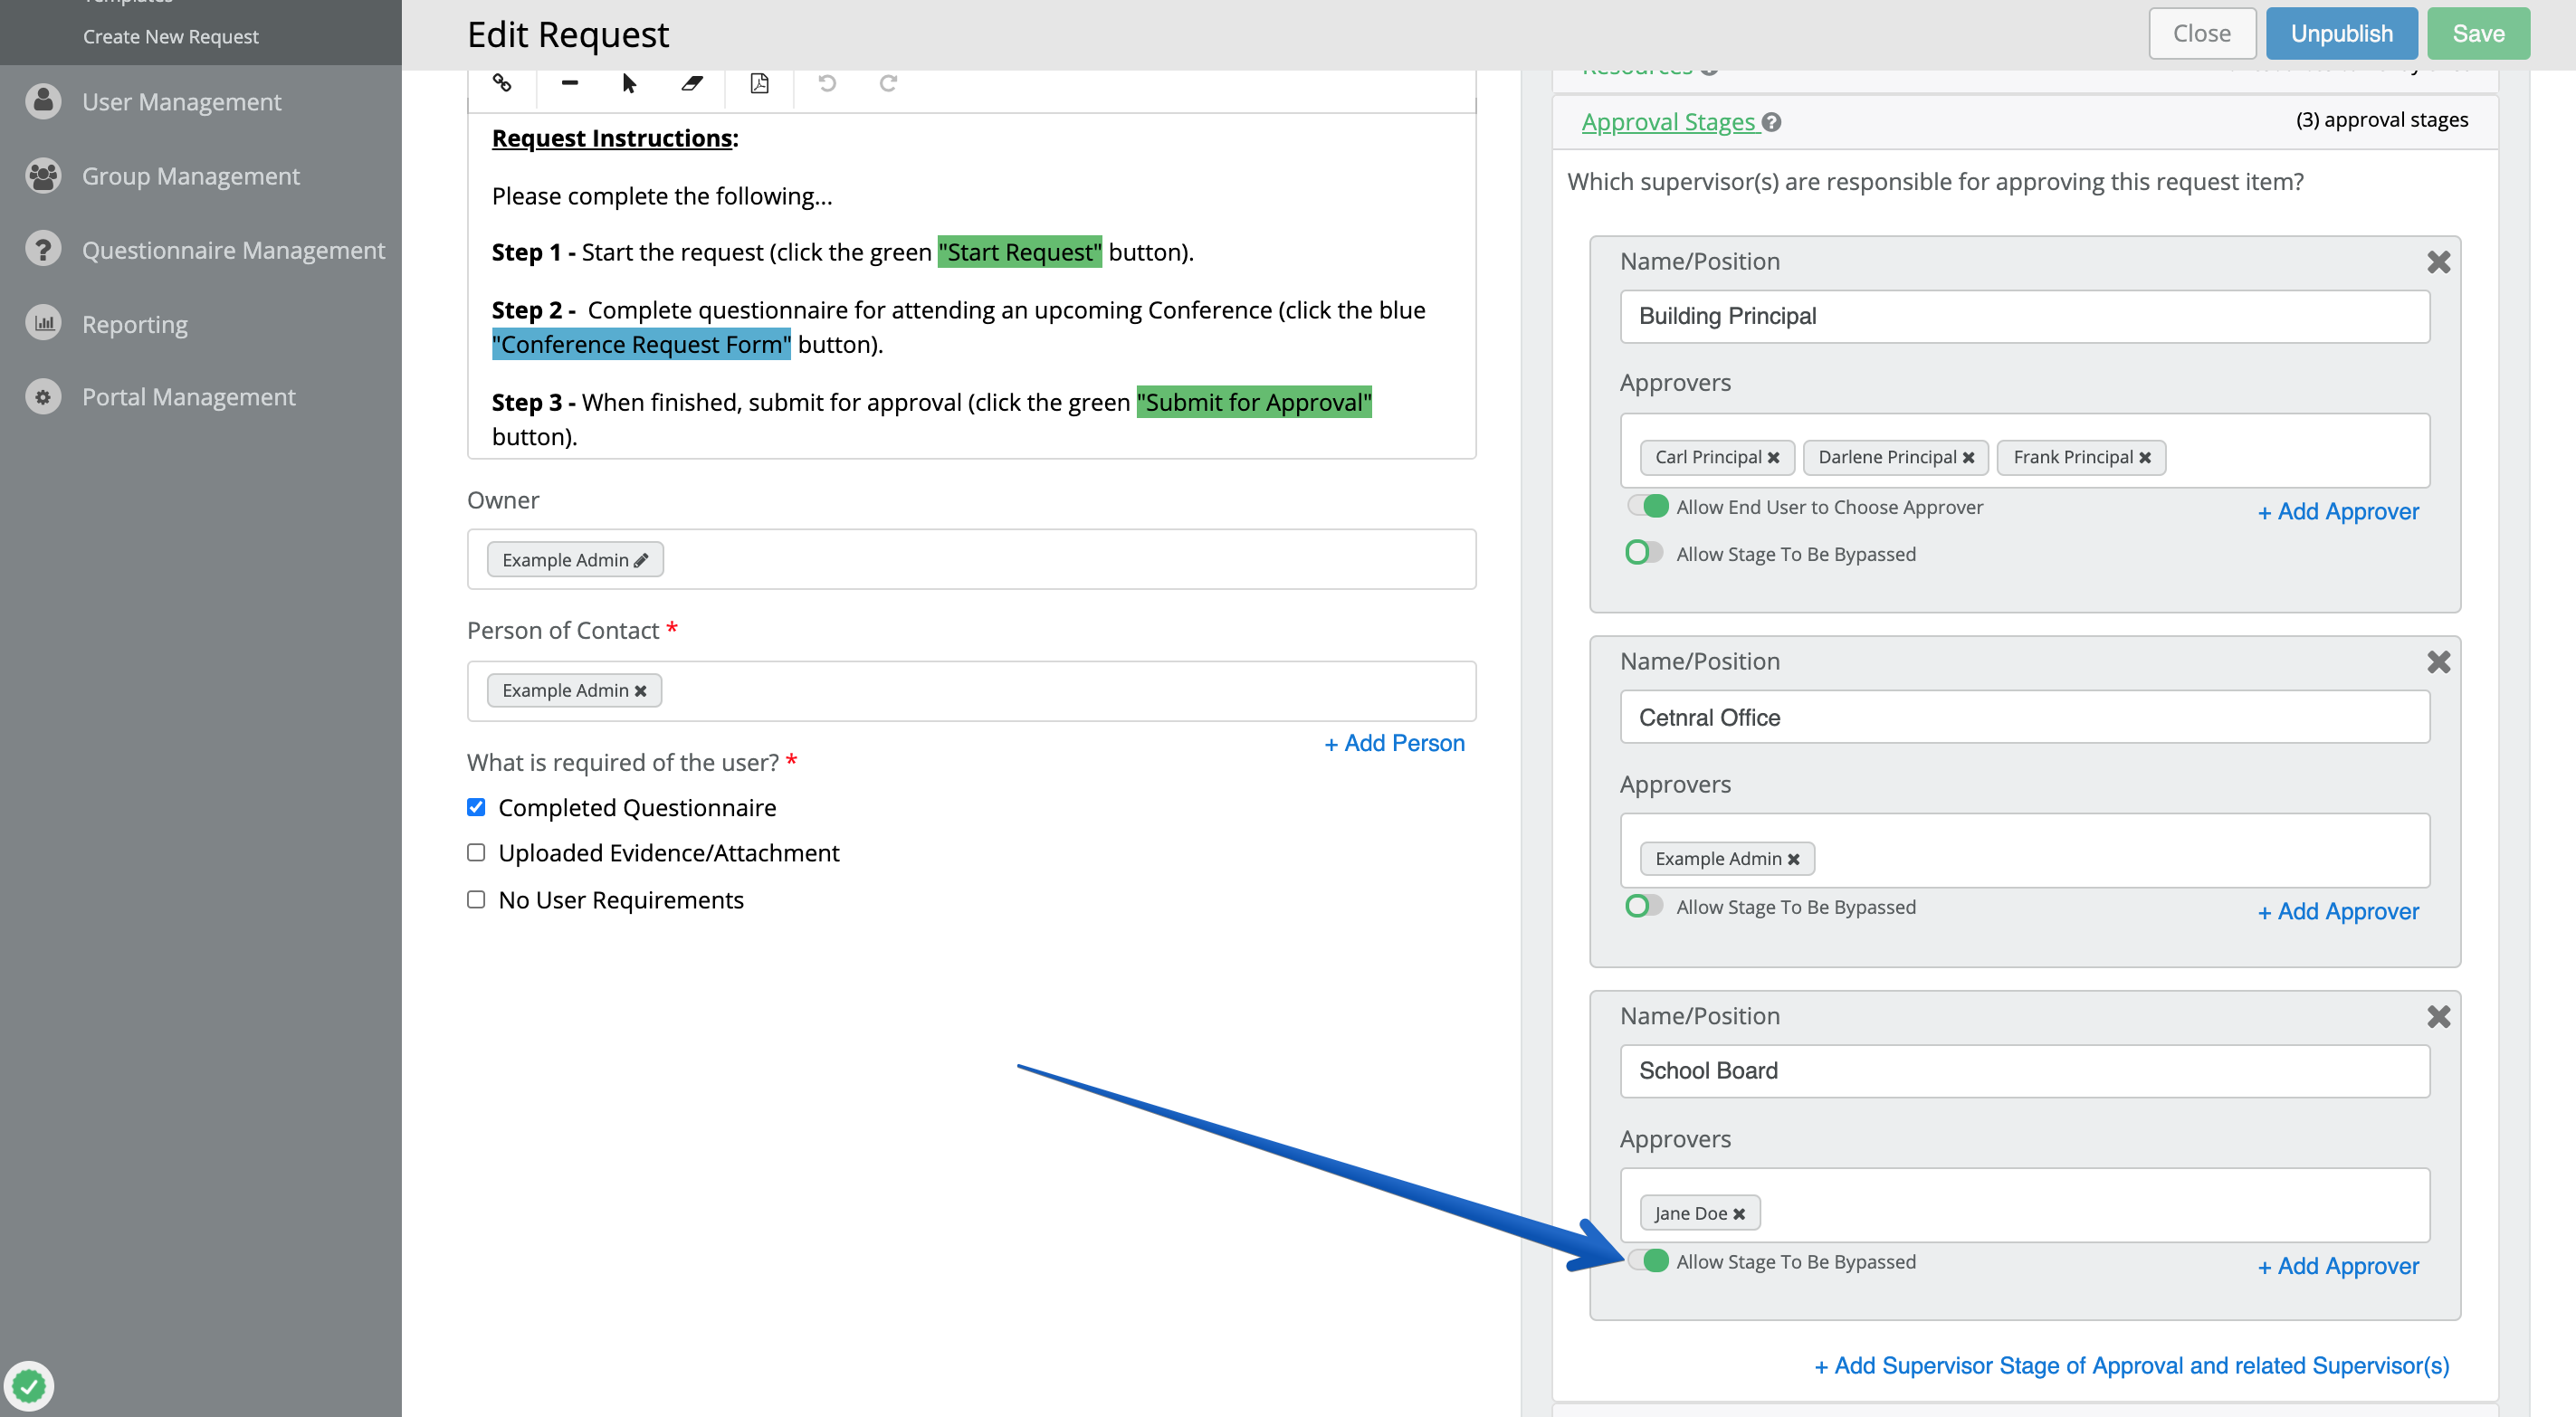Click the Unpublish button
This screenshot has height=1417, width=2576.
click(x=2340, y=34)
